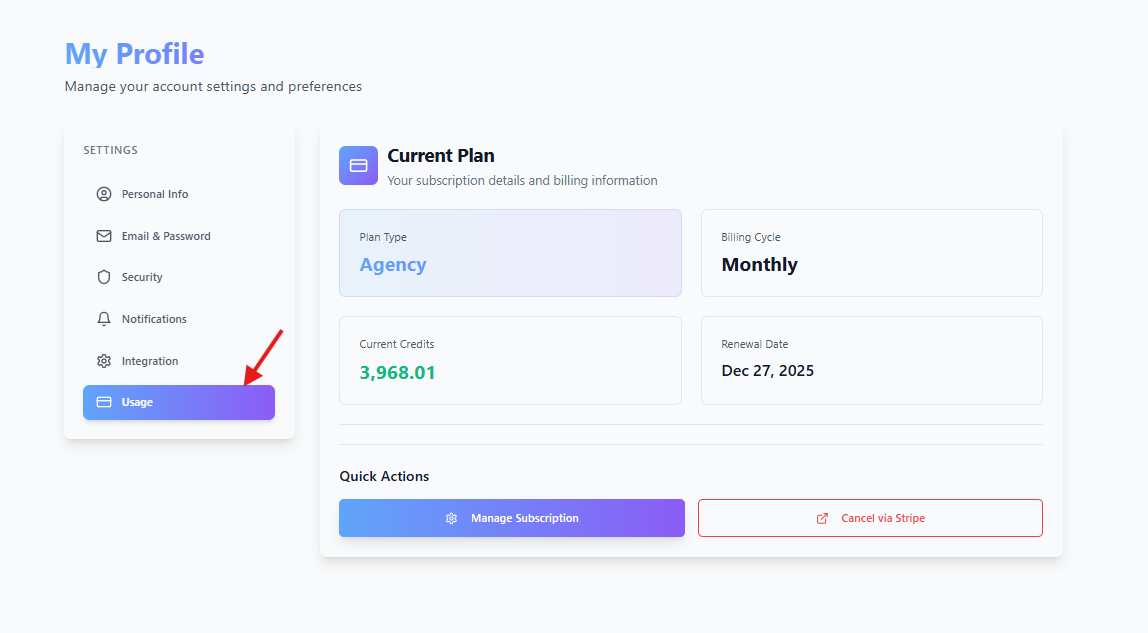Click the Current Plan credit card icon

358,165
